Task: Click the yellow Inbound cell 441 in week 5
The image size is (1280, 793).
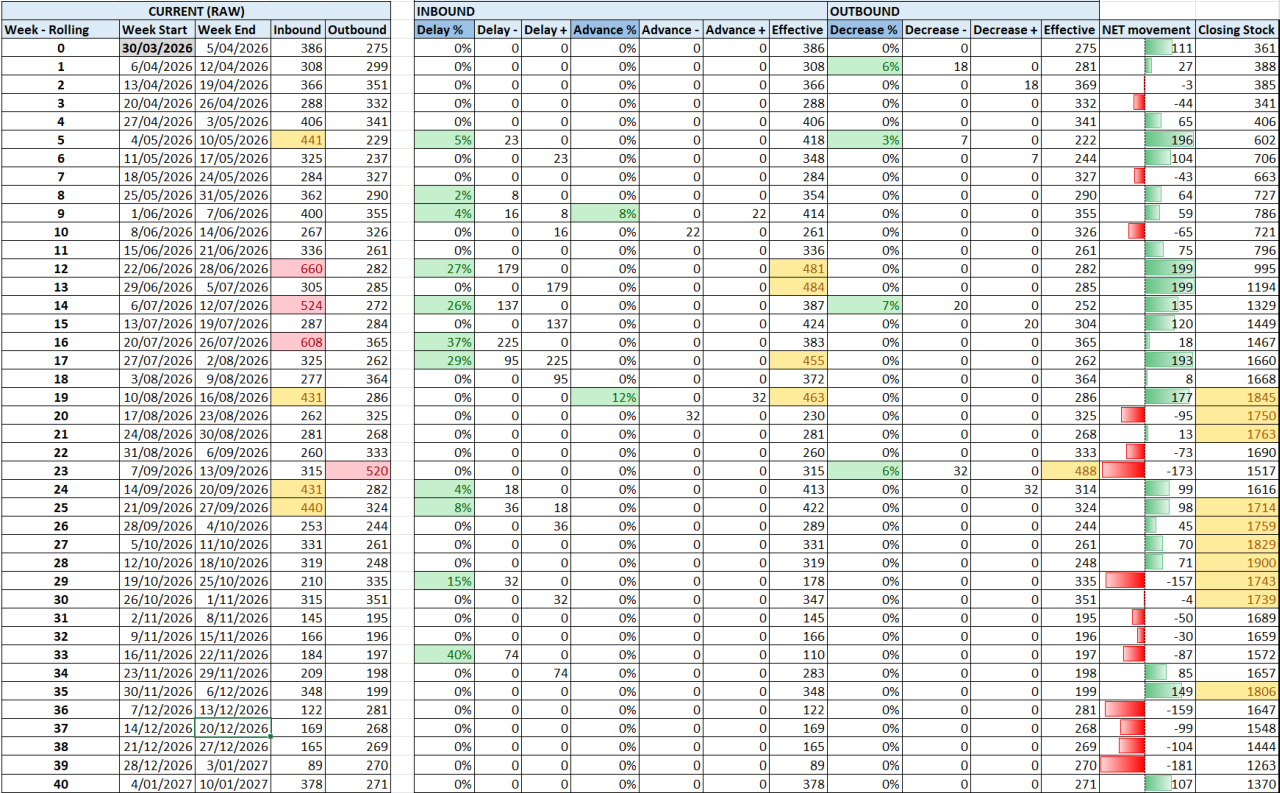Action: click(x=295, y=139)
